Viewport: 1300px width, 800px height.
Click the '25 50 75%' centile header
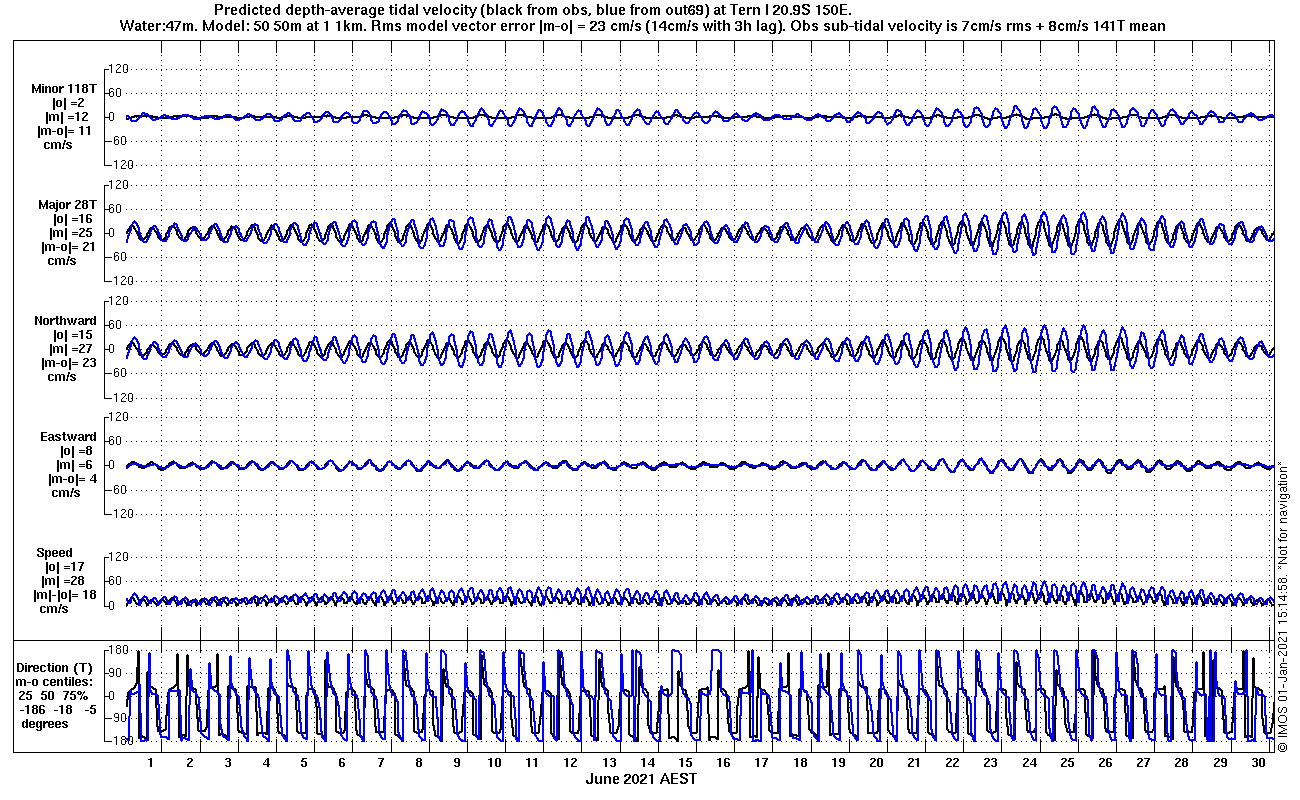(54, 696)
